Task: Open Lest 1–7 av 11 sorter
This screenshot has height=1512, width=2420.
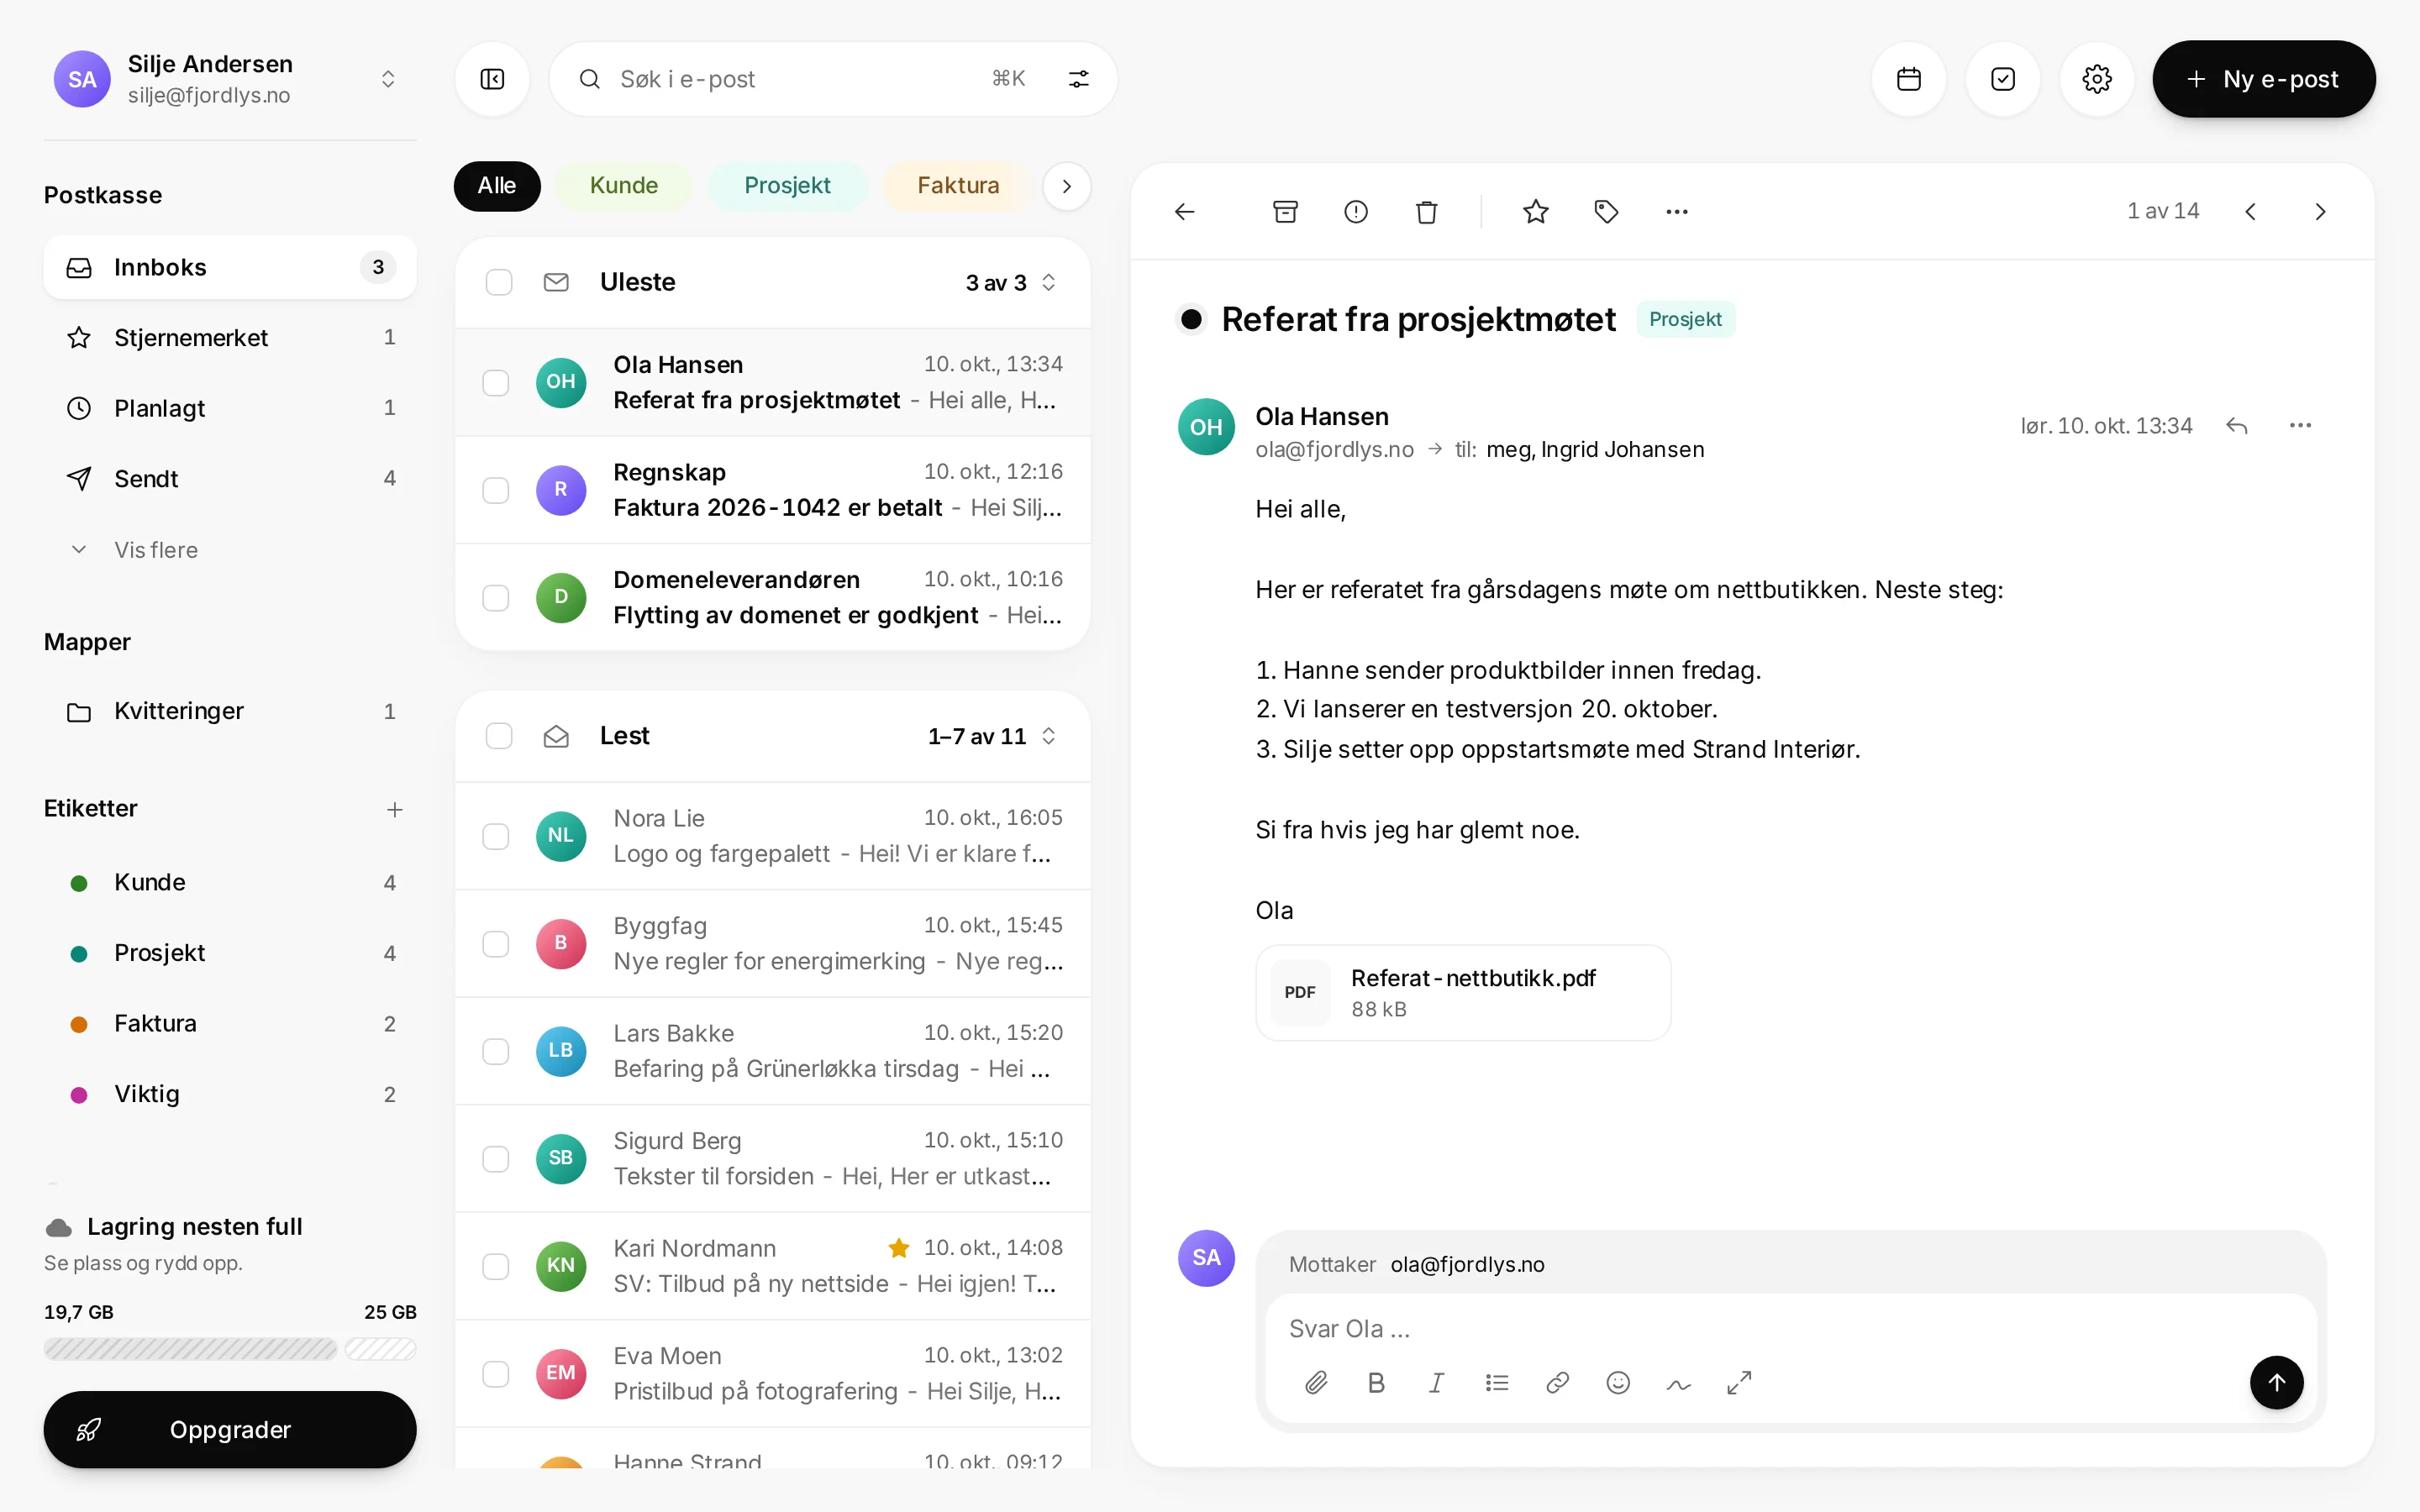Action: tap(991, 737)
